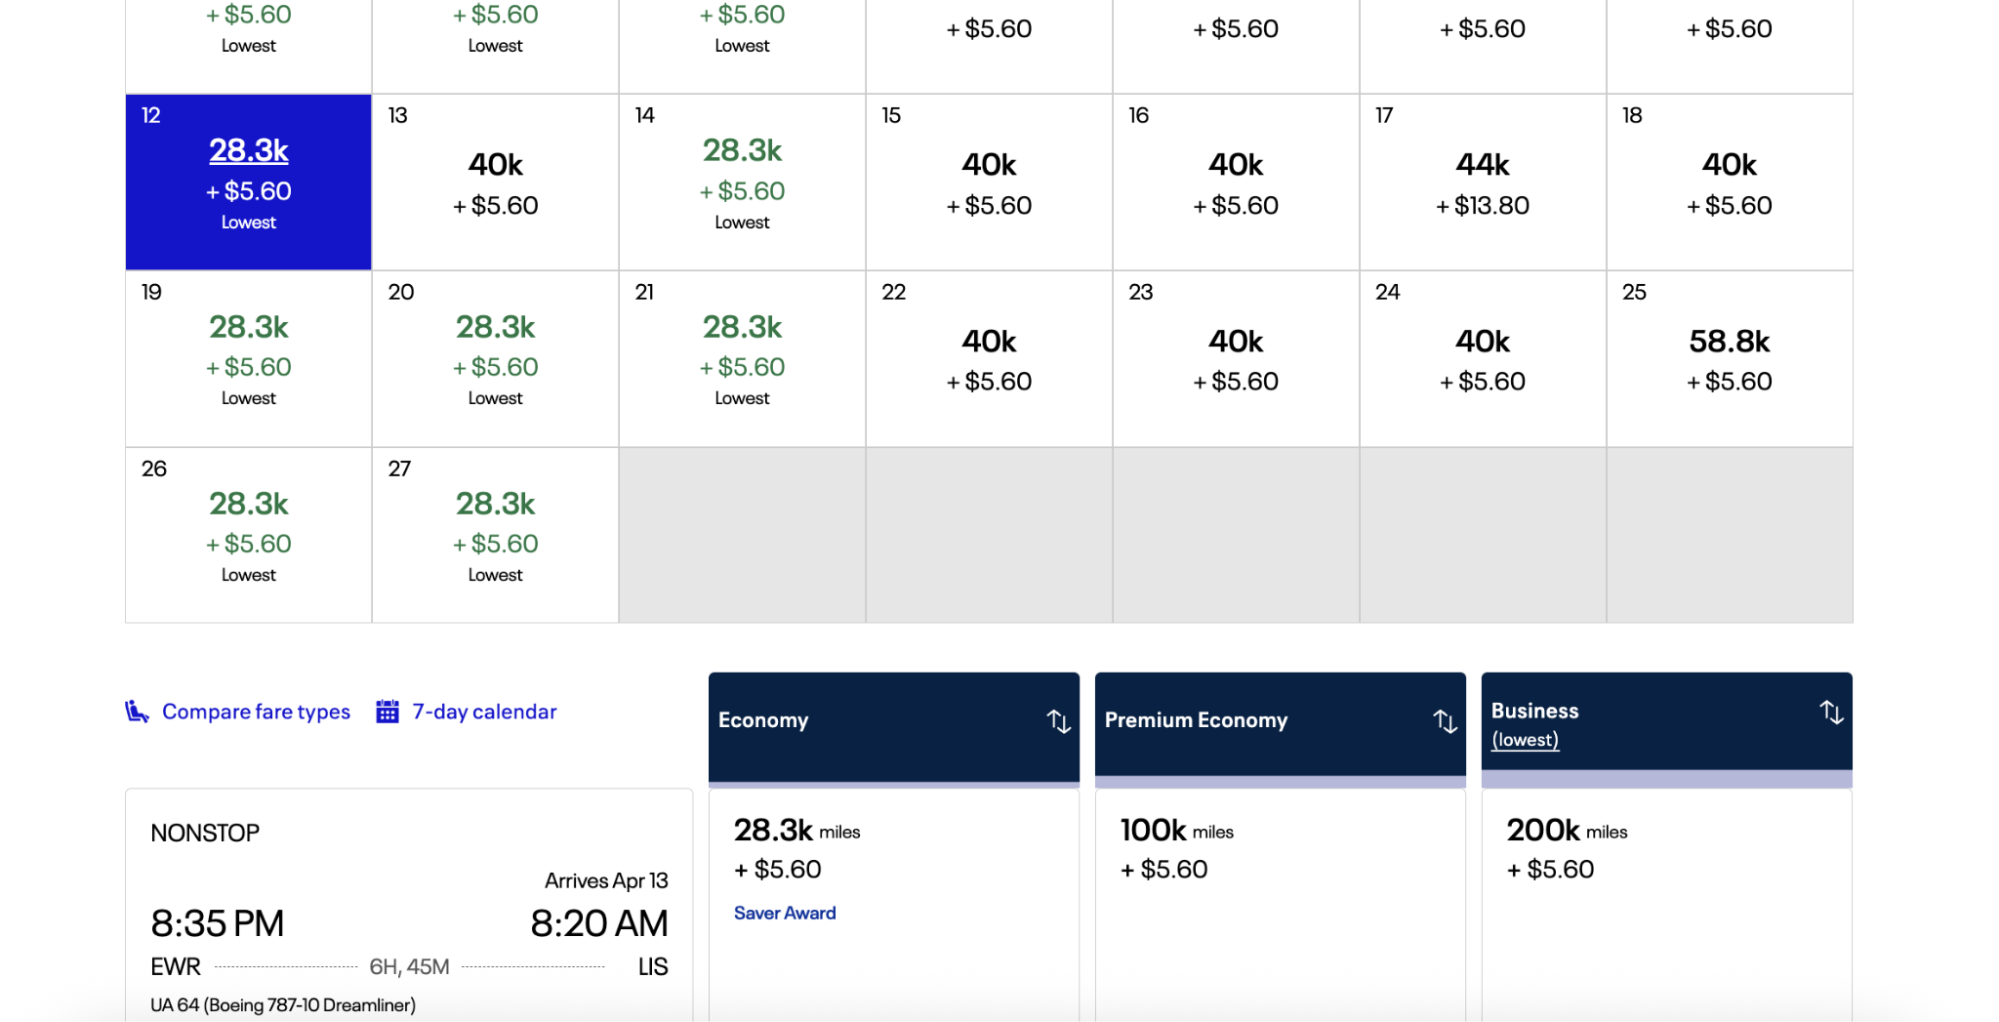Screen dimensions: 1999x1022
Task: Click the underlined 28.3k on April 12
Action: (x=247, y=149)
